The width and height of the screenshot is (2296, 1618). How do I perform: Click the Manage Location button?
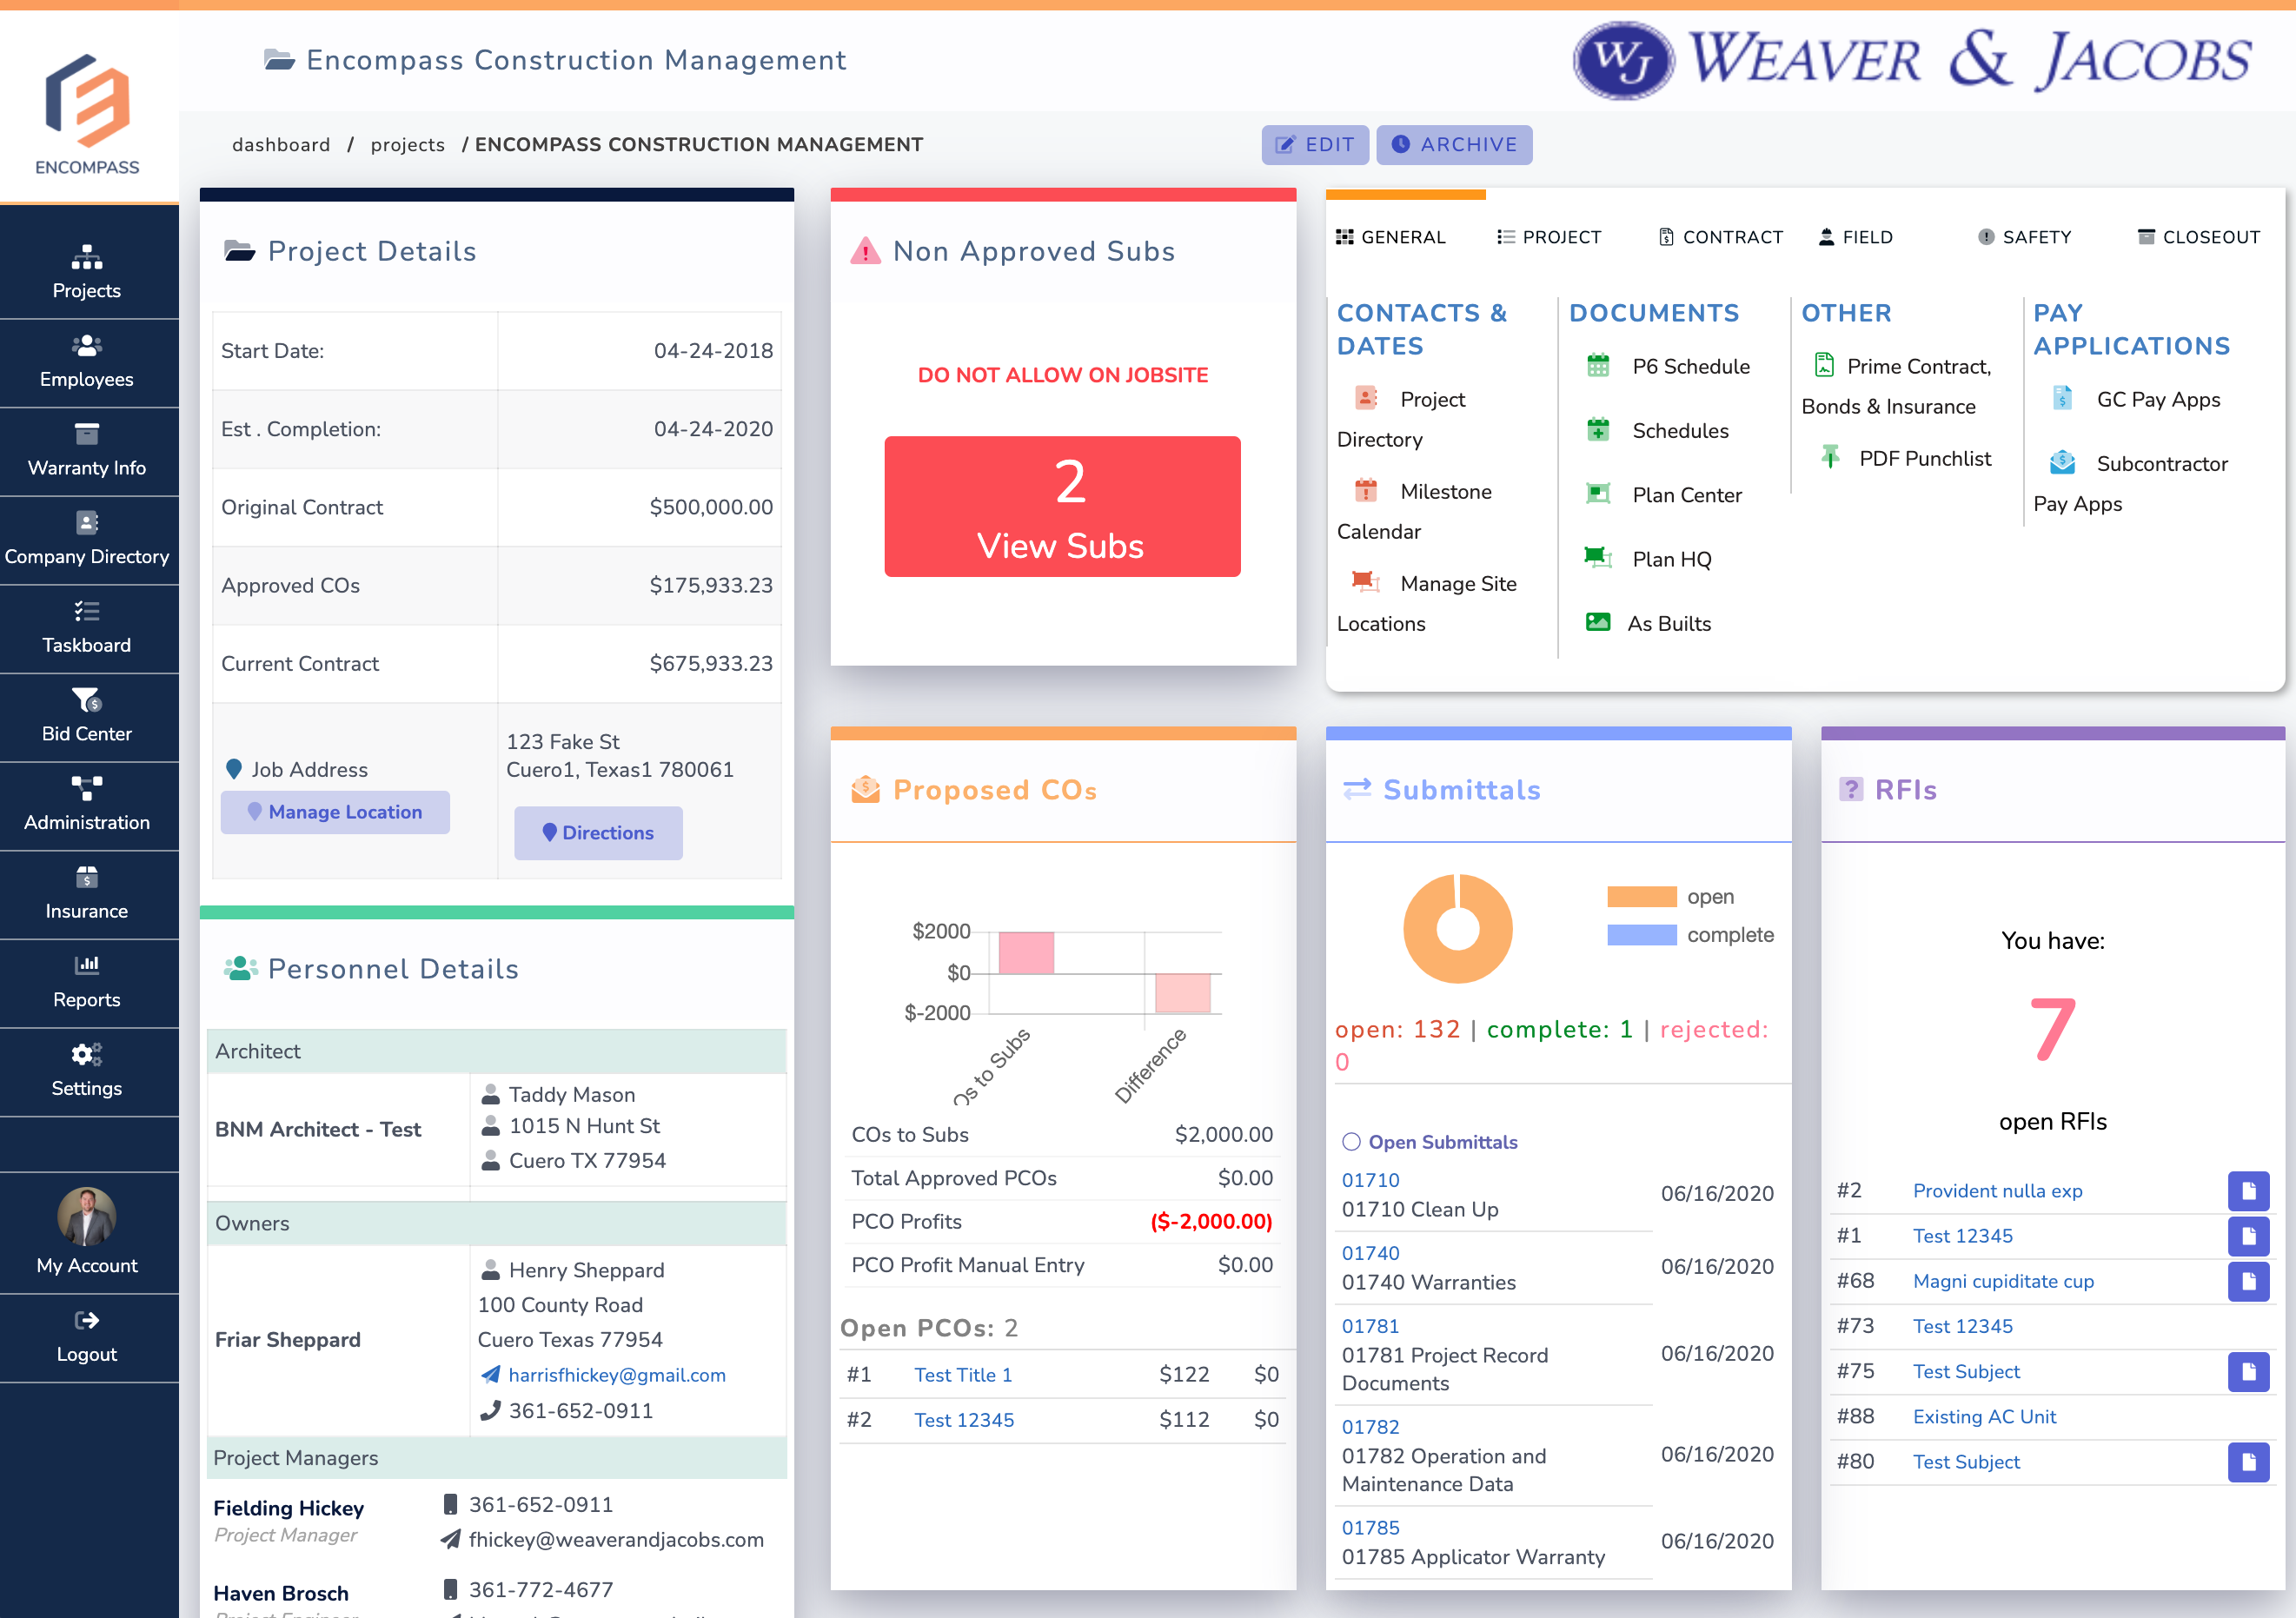point(335,812)
